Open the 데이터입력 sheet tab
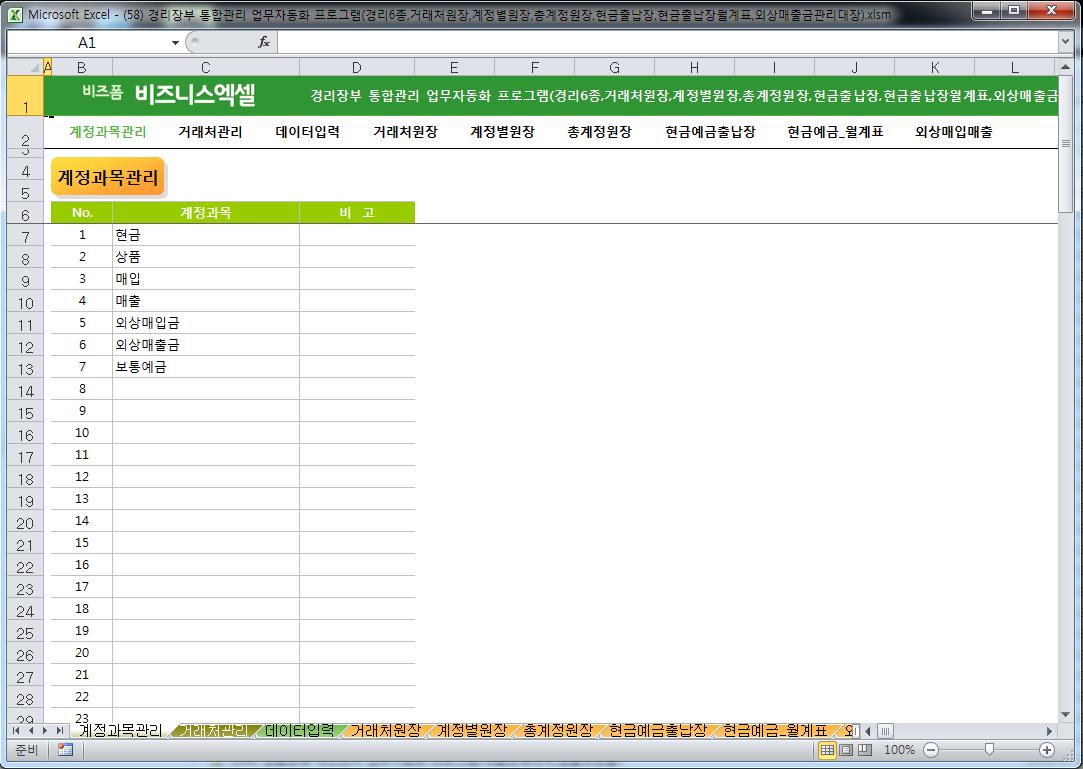The image size is (1083, 769). 299,730
